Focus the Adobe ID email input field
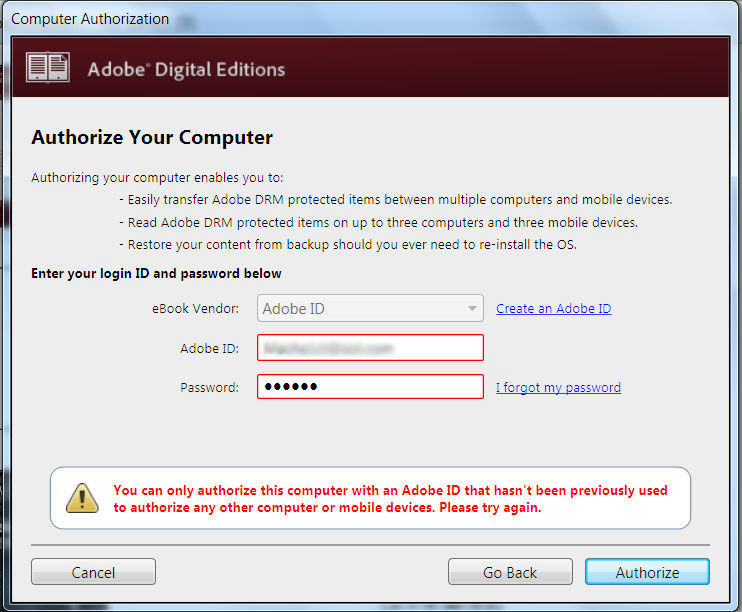This screenshot has width=742, height=612. pos(370,348)
